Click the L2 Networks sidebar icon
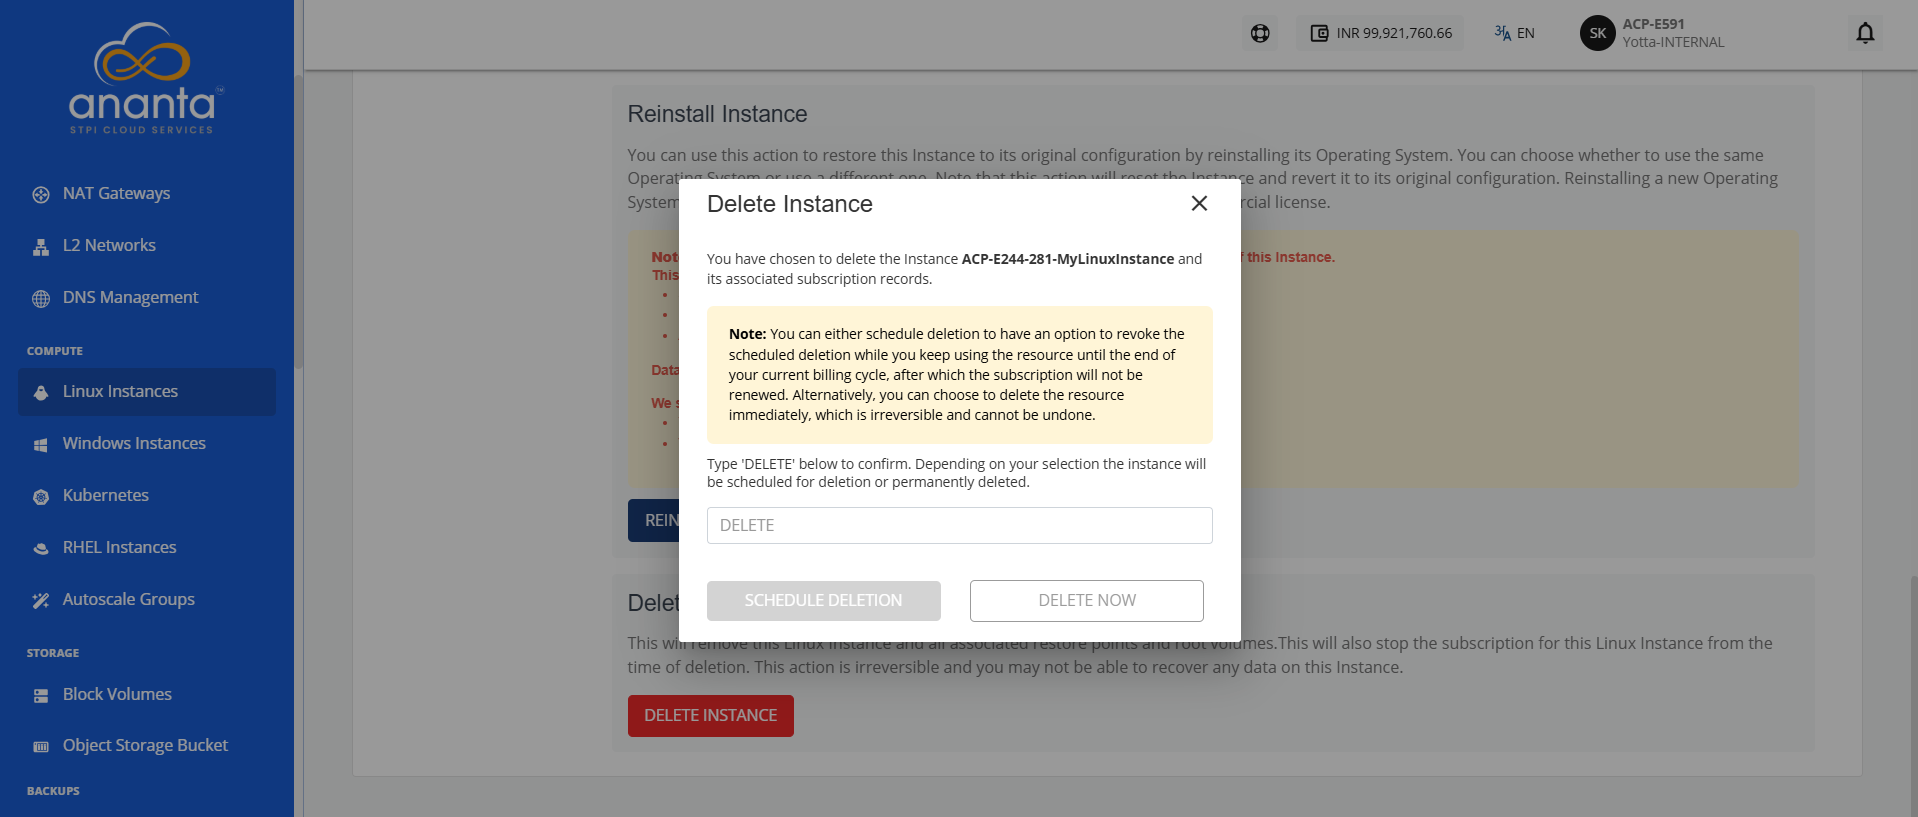The width and height of the screenshot is (1918, 817). [x=41, y=246]
